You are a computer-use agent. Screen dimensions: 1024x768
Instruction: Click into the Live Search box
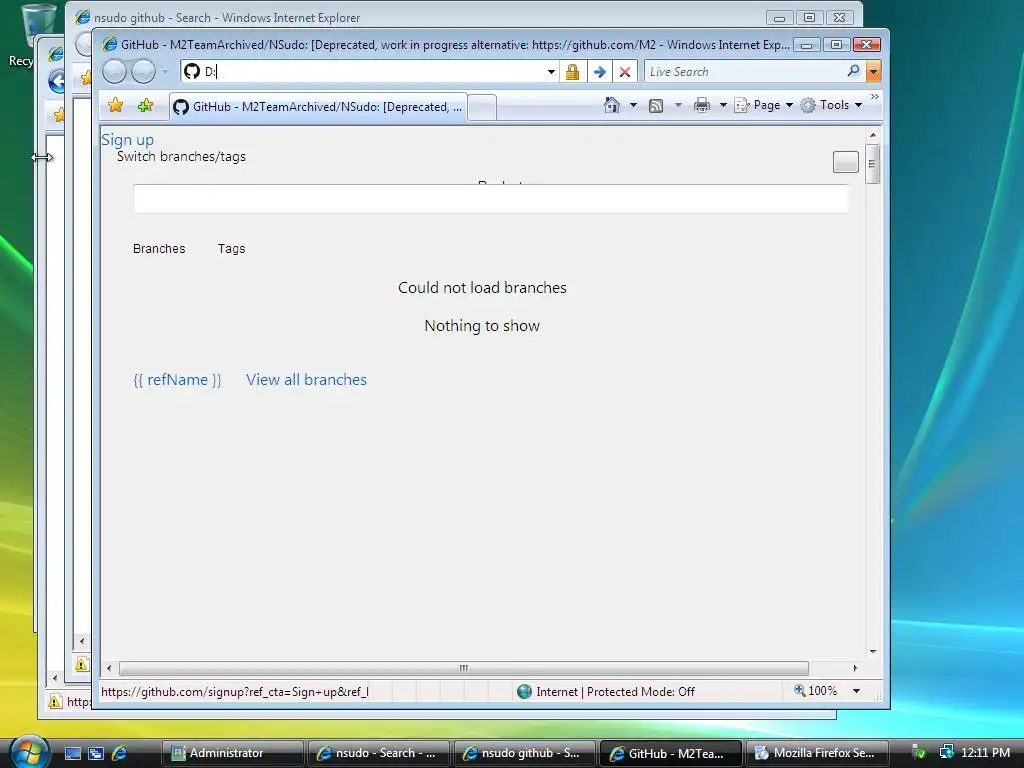pos(744,72)
